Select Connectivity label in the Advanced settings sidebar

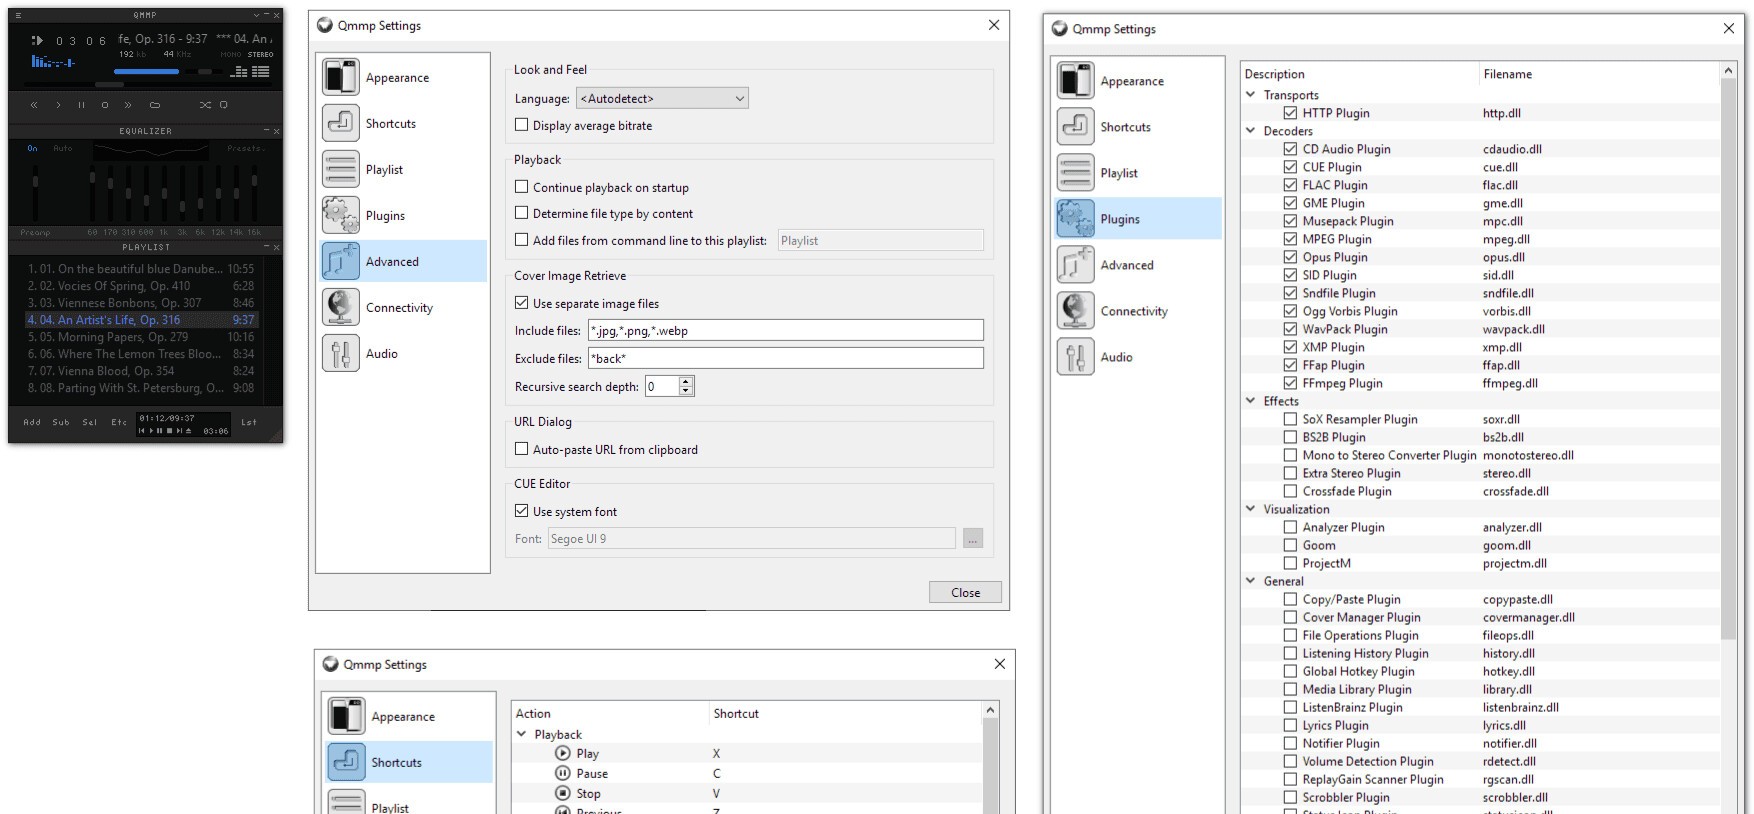(x=399, y=307)
